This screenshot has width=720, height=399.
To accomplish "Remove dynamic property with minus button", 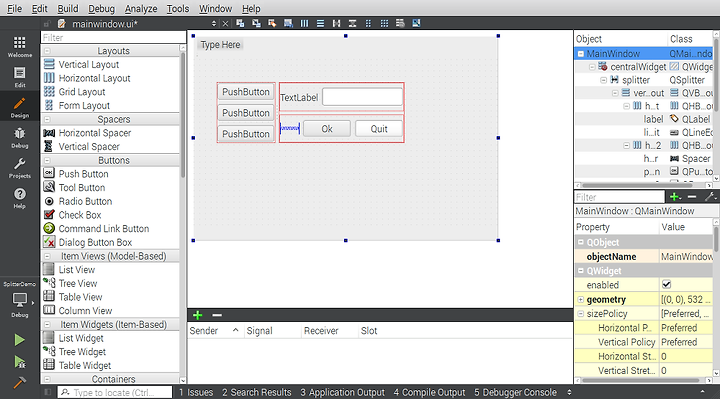I will (692, 197).
